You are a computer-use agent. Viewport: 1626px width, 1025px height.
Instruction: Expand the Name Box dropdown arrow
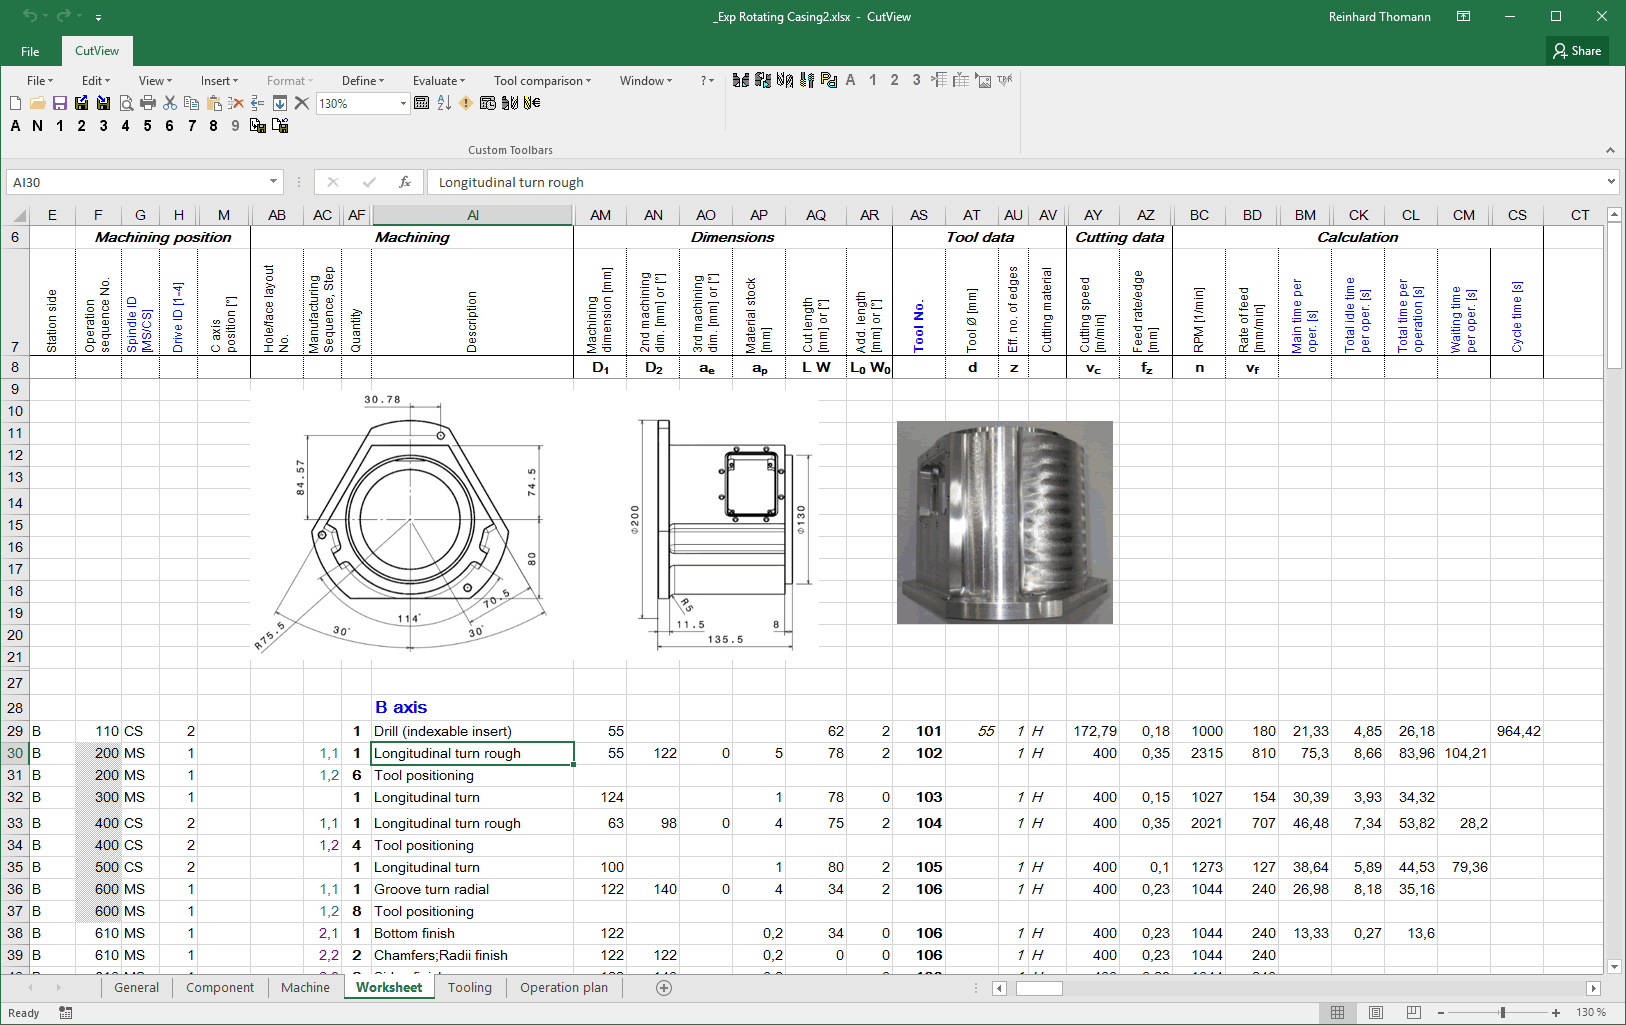pyautogui.click(x=273, y=182)
